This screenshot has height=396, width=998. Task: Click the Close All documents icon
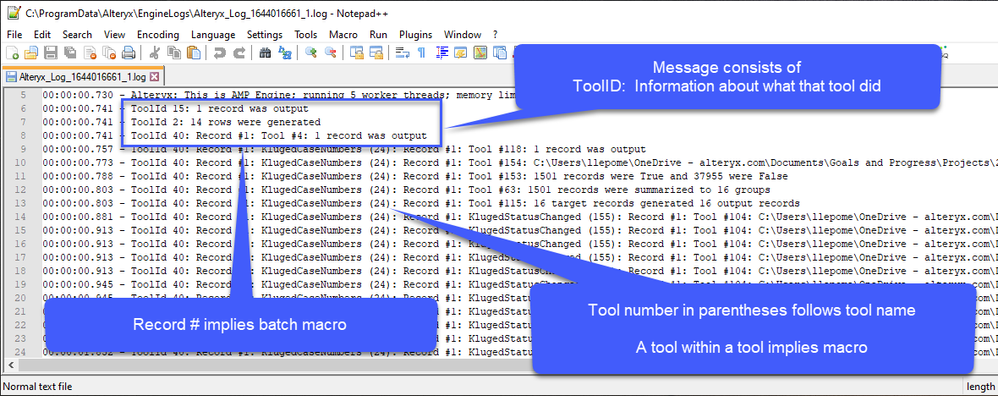click(x=109, y=53)
